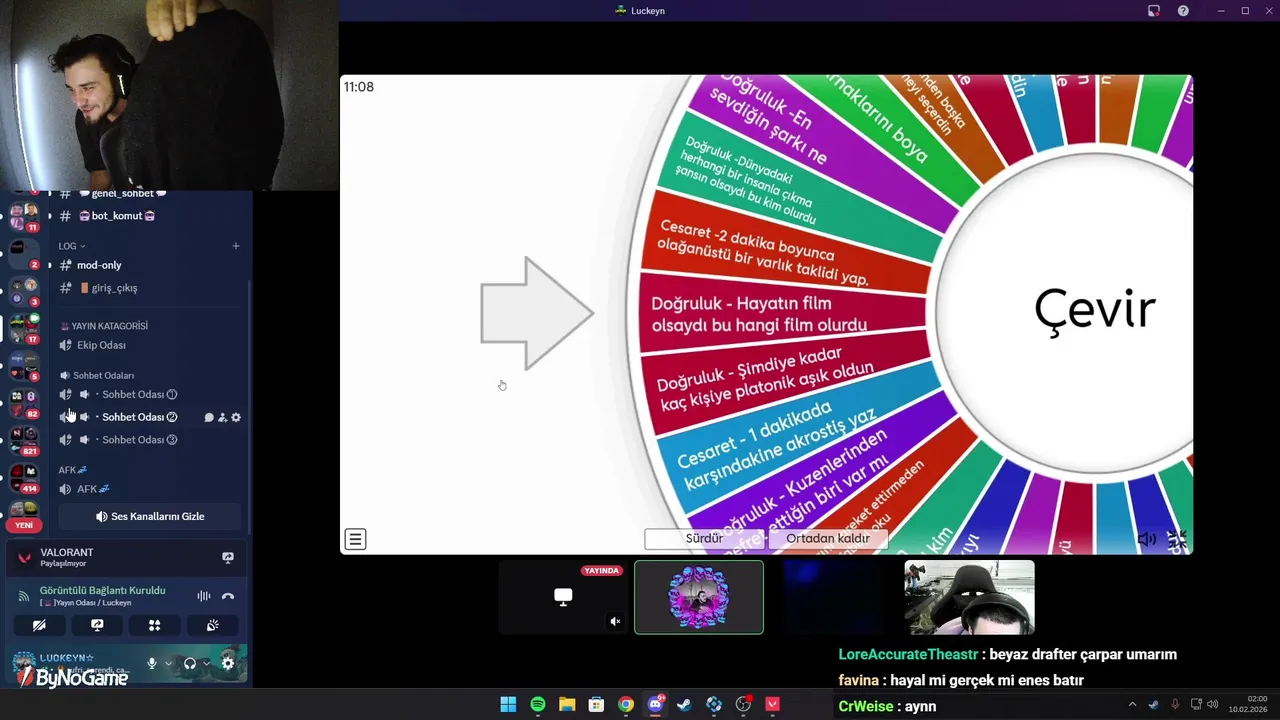Viewport: 1280px width, 720px height.
Task: Open Steam from the taskbar
Action: pyautogui.click(x=684, y=704)
